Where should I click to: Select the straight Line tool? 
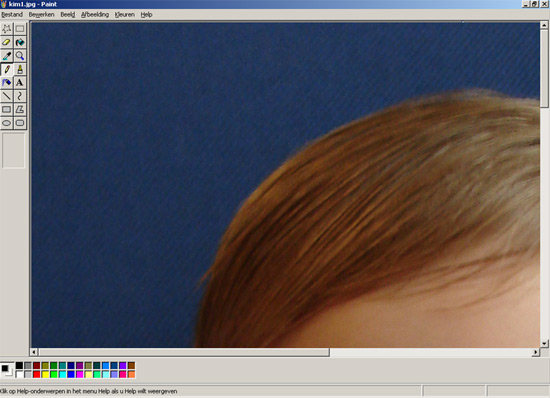[x=7, y=96]
